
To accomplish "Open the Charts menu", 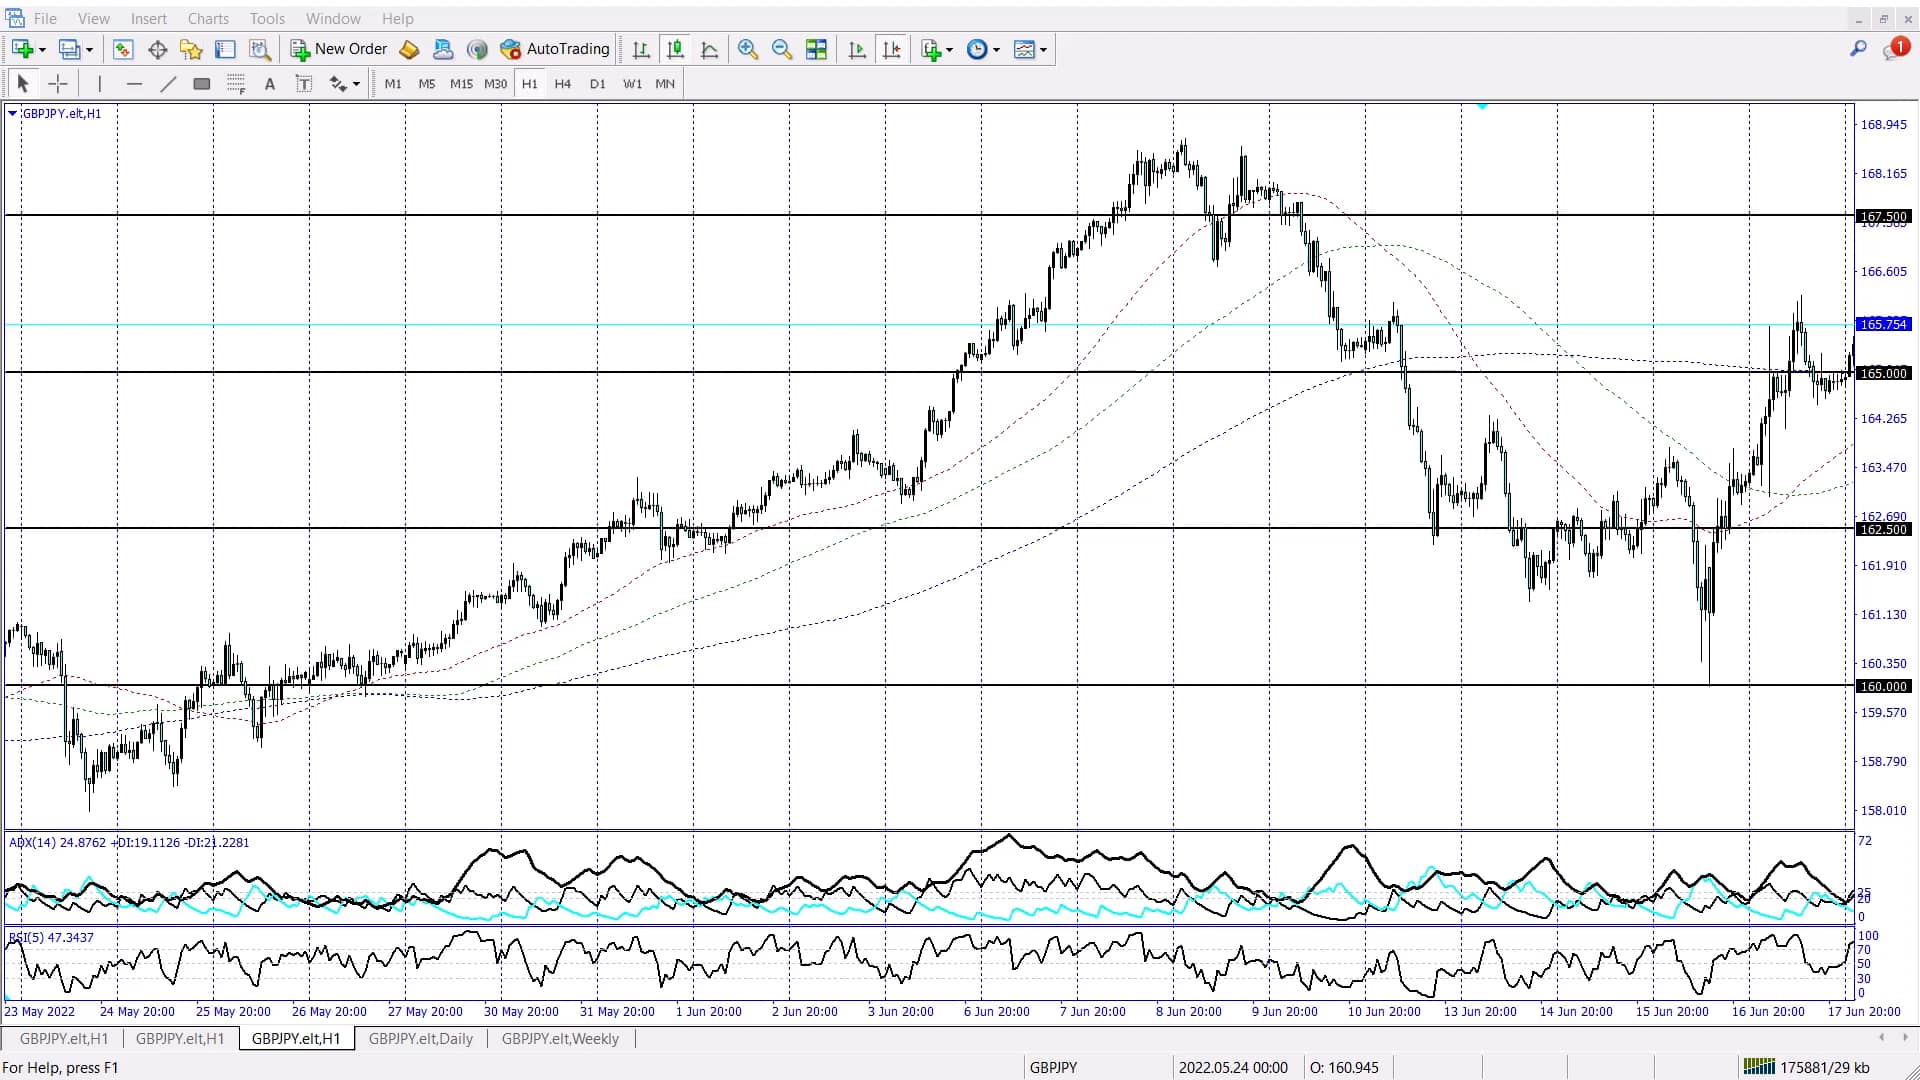I will (208, 18).
